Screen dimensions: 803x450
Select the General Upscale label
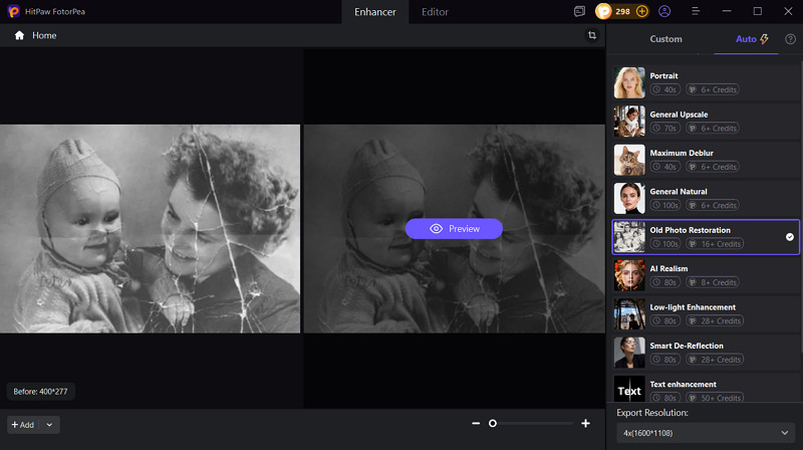(679, 114)
